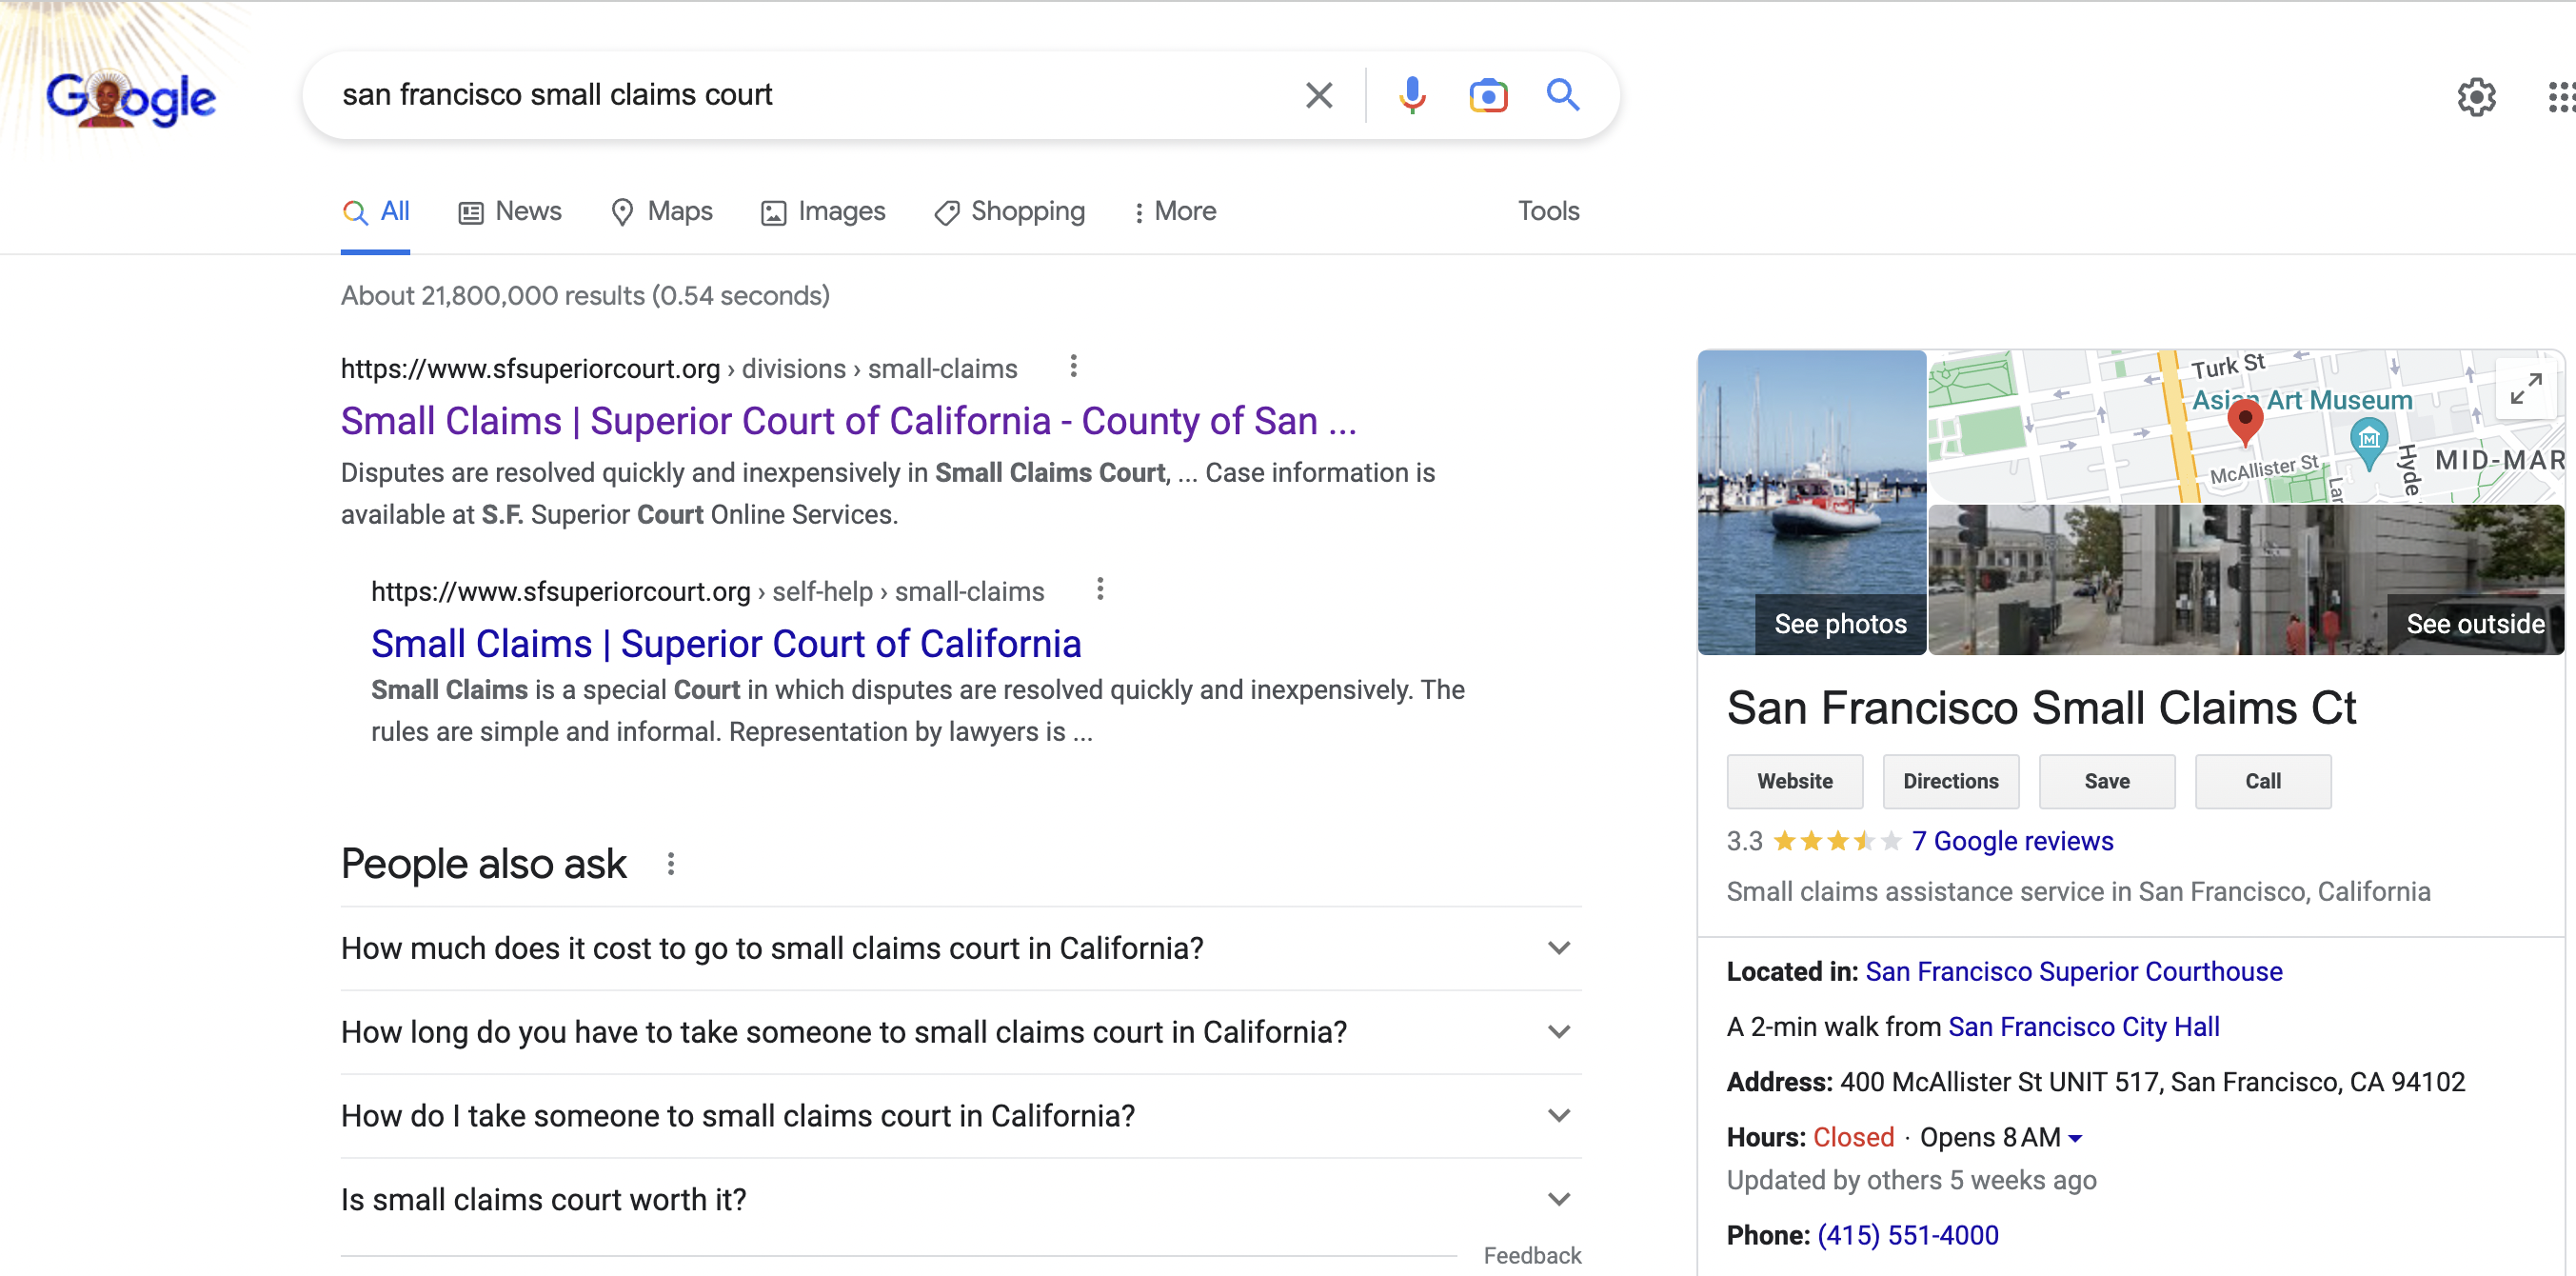Open Small Claims Superior Court of California link
Screen dimensions: 2576x1276
726,644
